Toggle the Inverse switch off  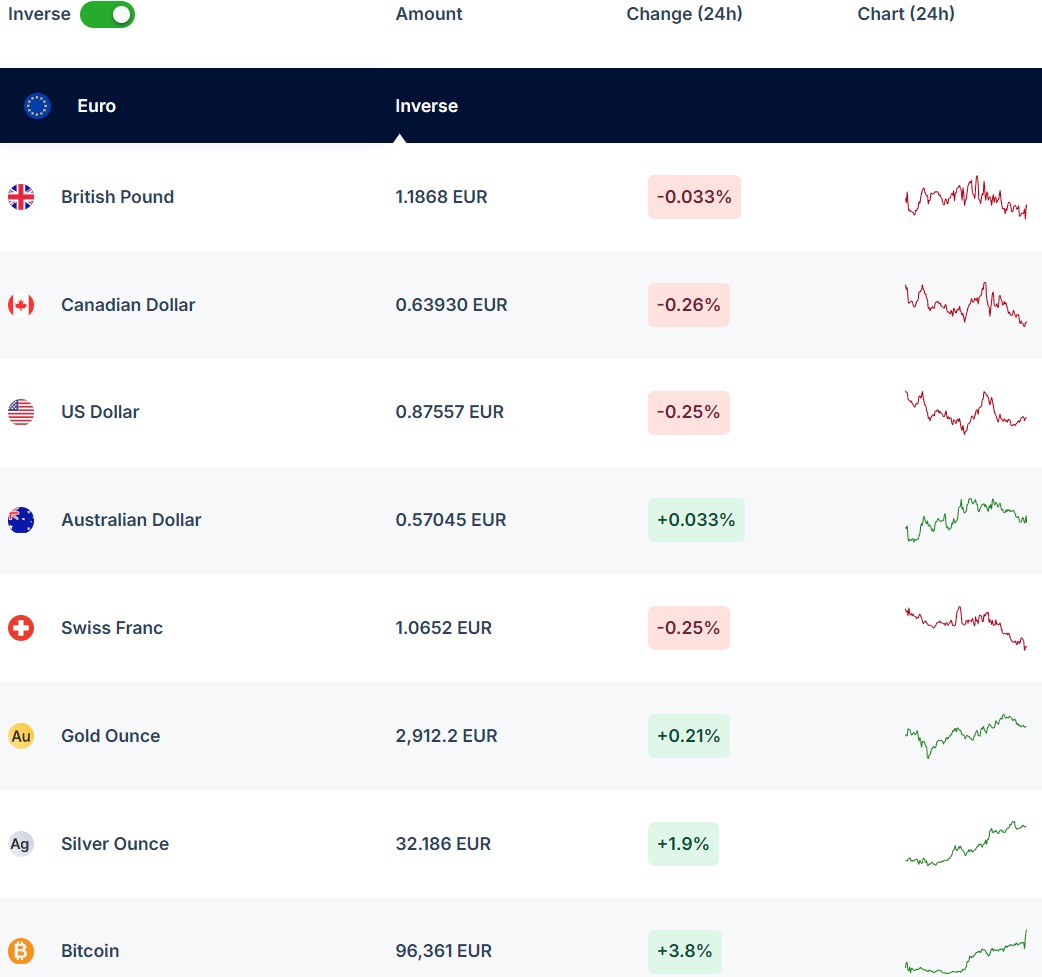tap(107, 15)
